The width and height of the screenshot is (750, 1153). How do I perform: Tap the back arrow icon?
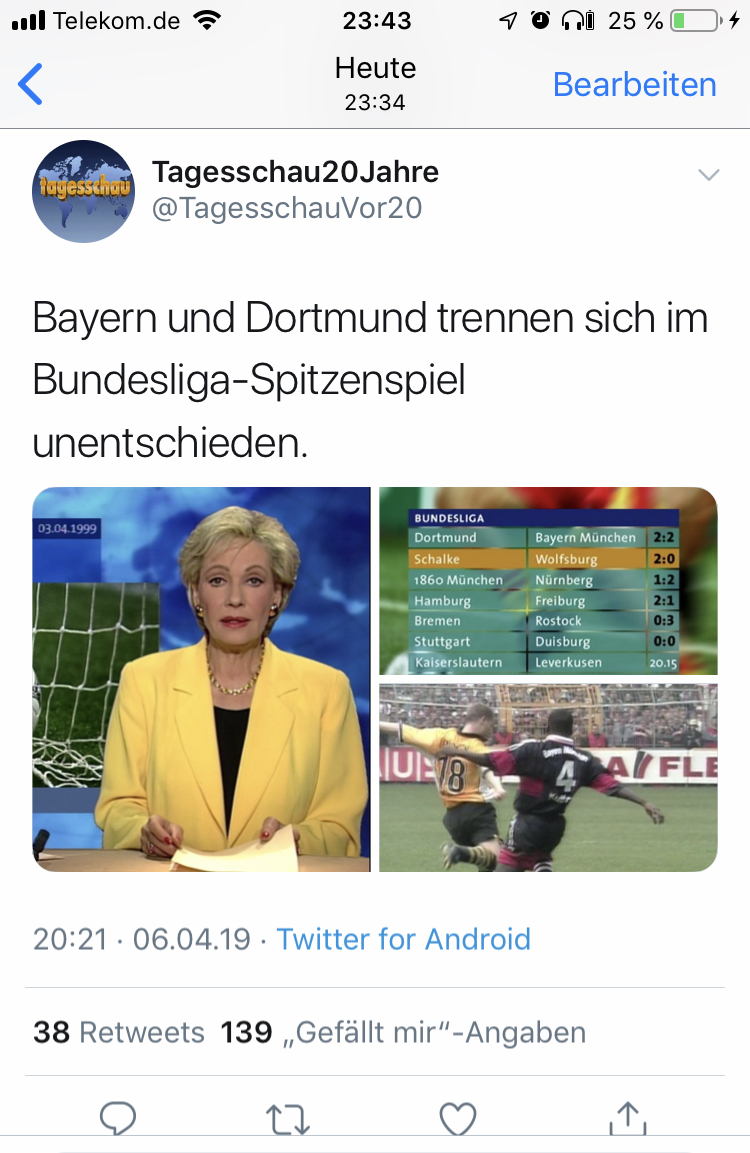click(30, 84)
